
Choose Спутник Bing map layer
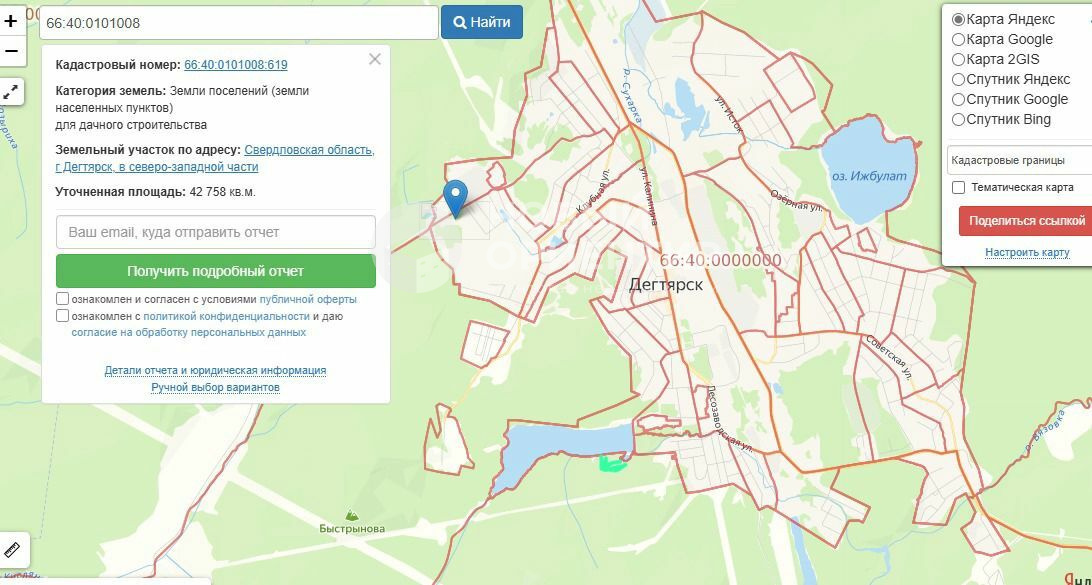[958, 119]
